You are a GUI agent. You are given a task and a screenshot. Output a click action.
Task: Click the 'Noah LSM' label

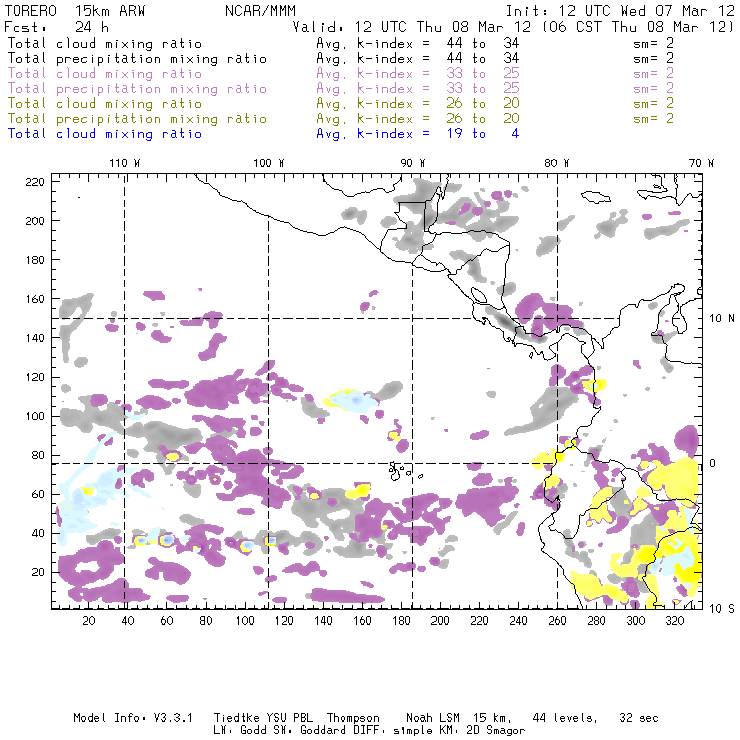click(432, 718)
